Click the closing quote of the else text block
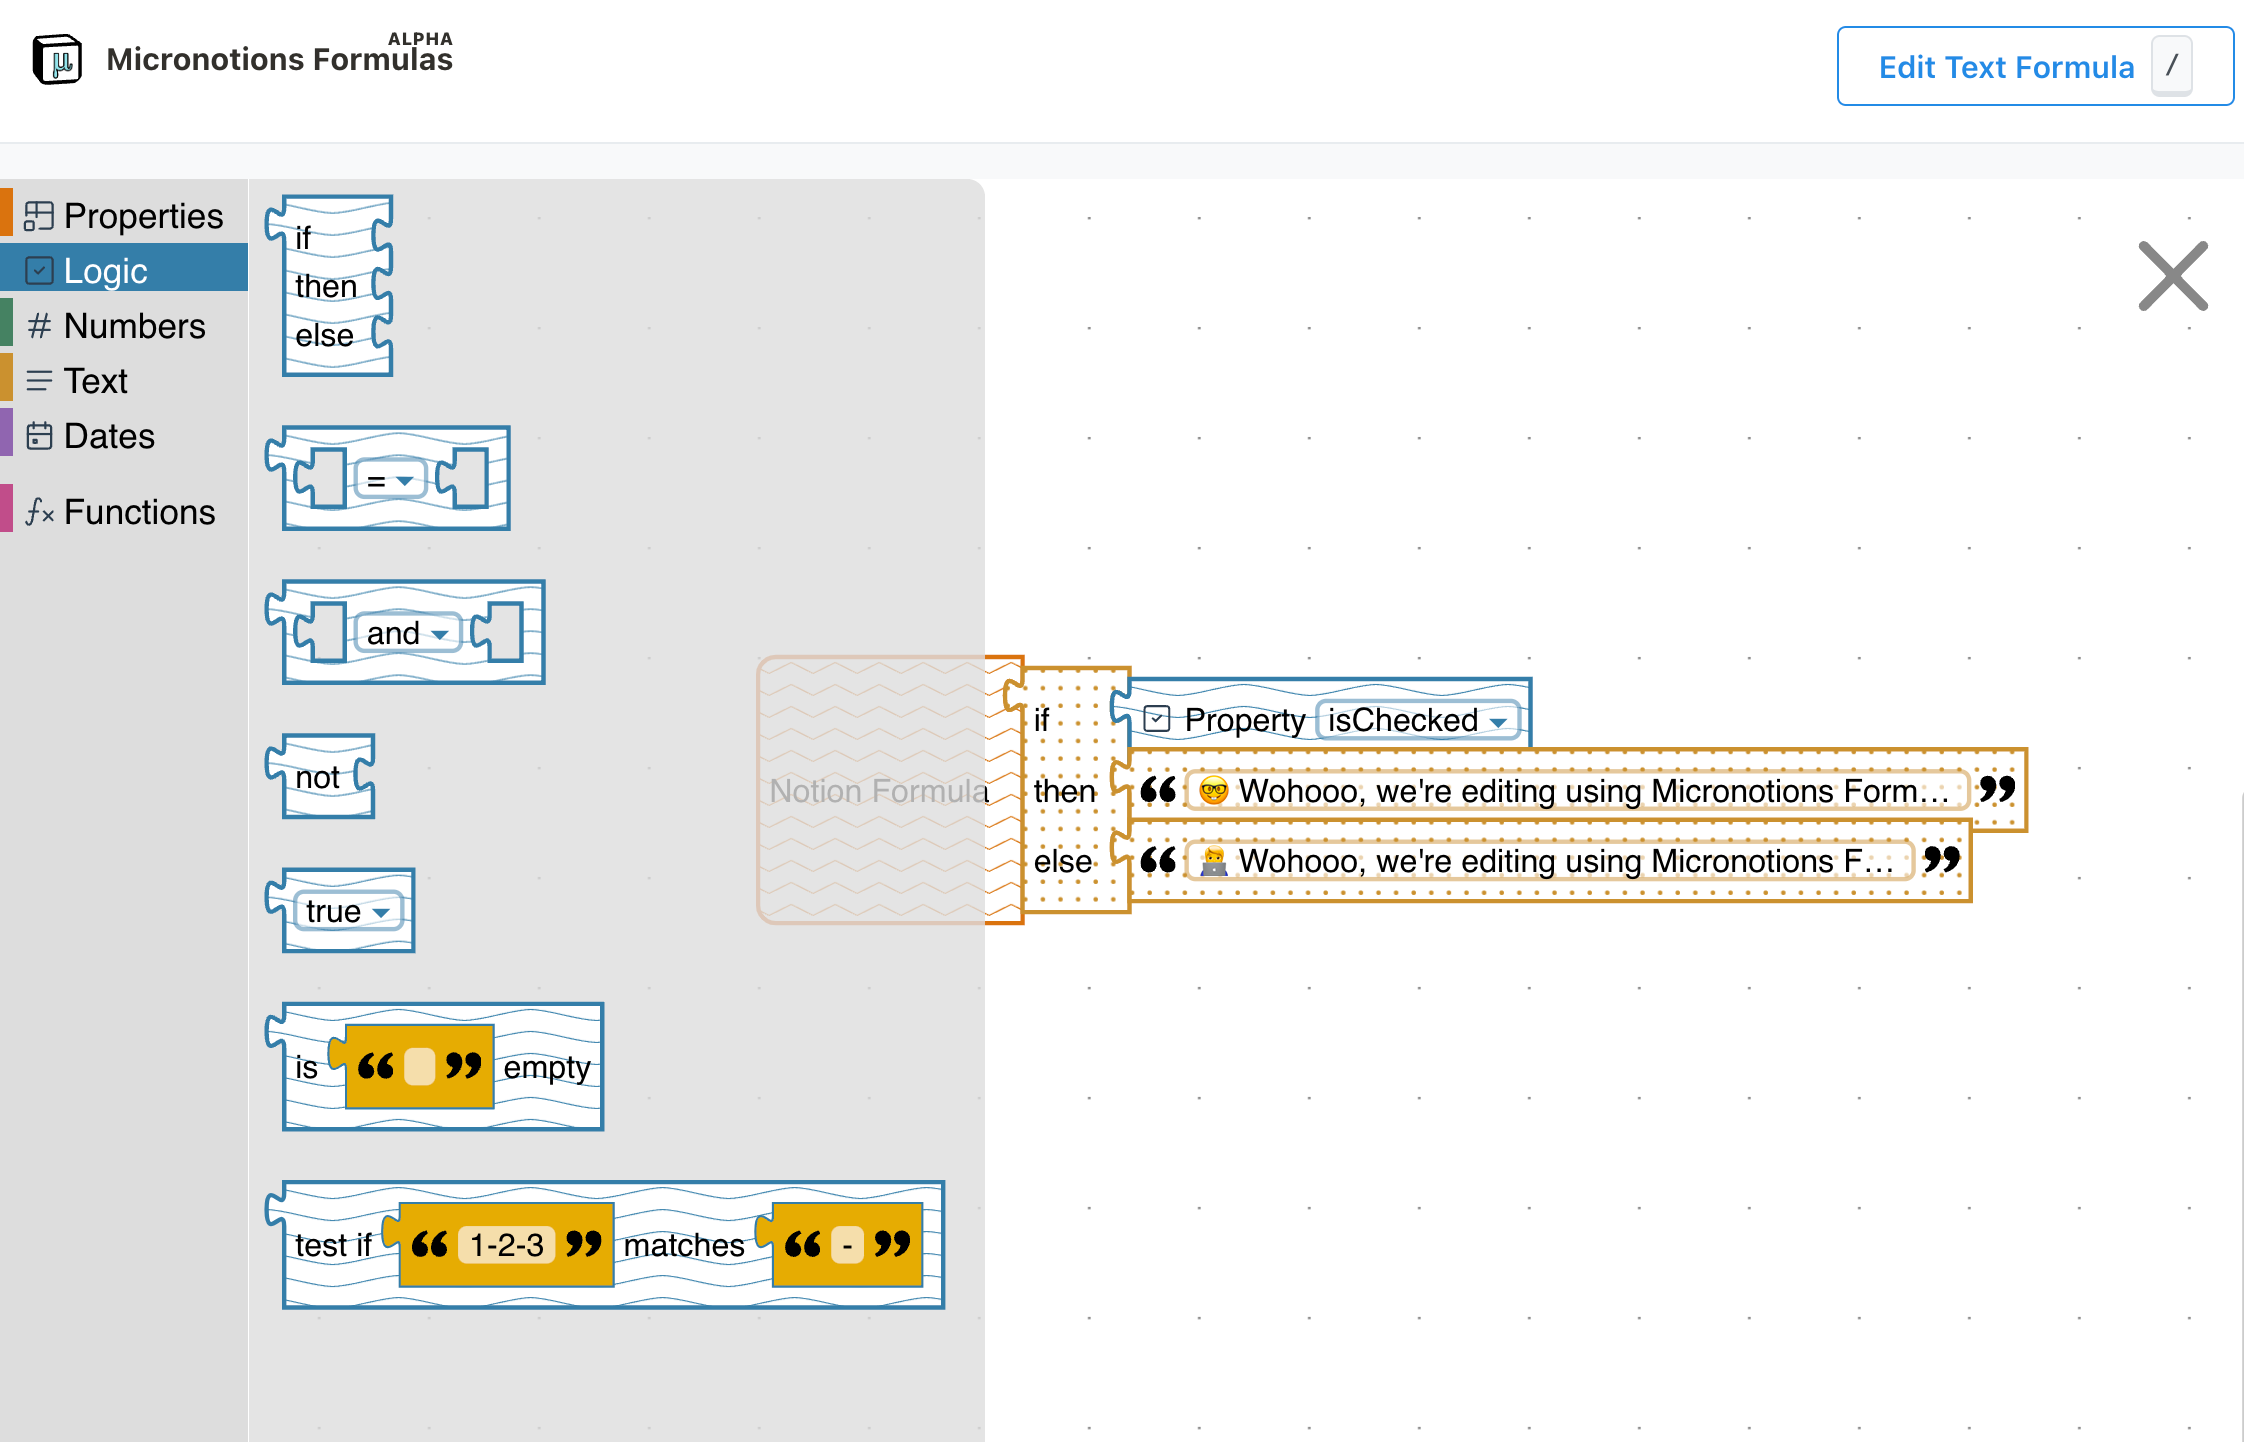This screenshot has height=1442, width=2244. [1941, 859]
